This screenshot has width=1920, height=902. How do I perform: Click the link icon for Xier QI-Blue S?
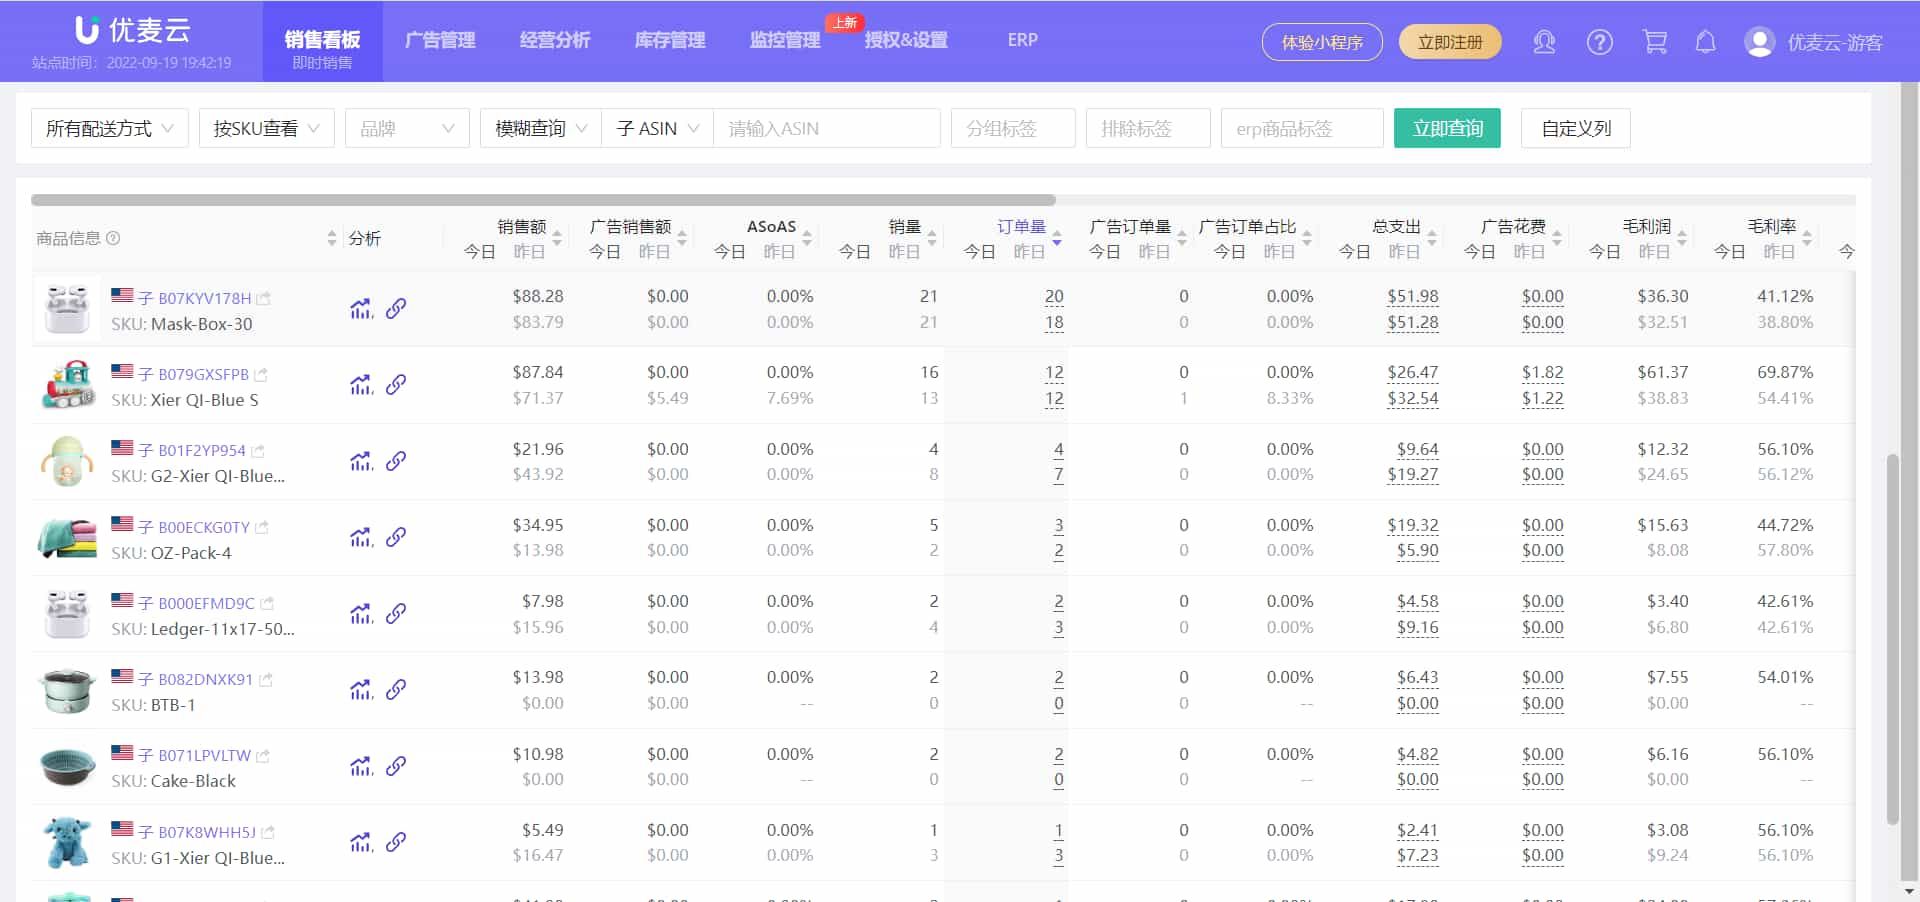[x=397, y=385]
